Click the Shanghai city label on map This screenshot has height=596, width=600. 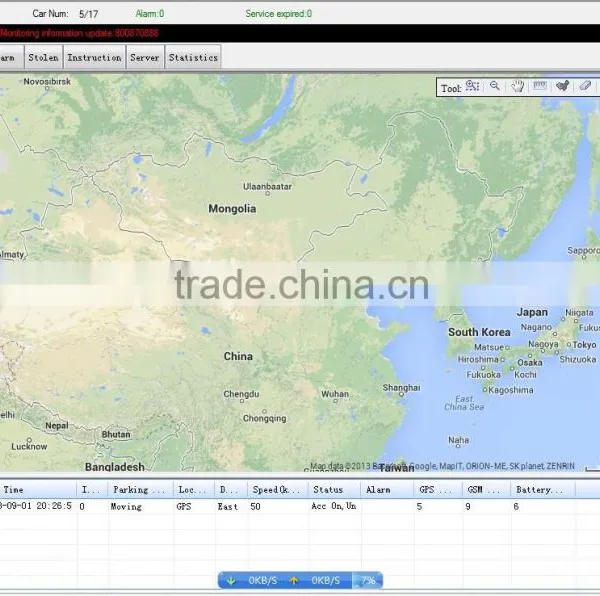pyautogui.click(x=401, y=388)
